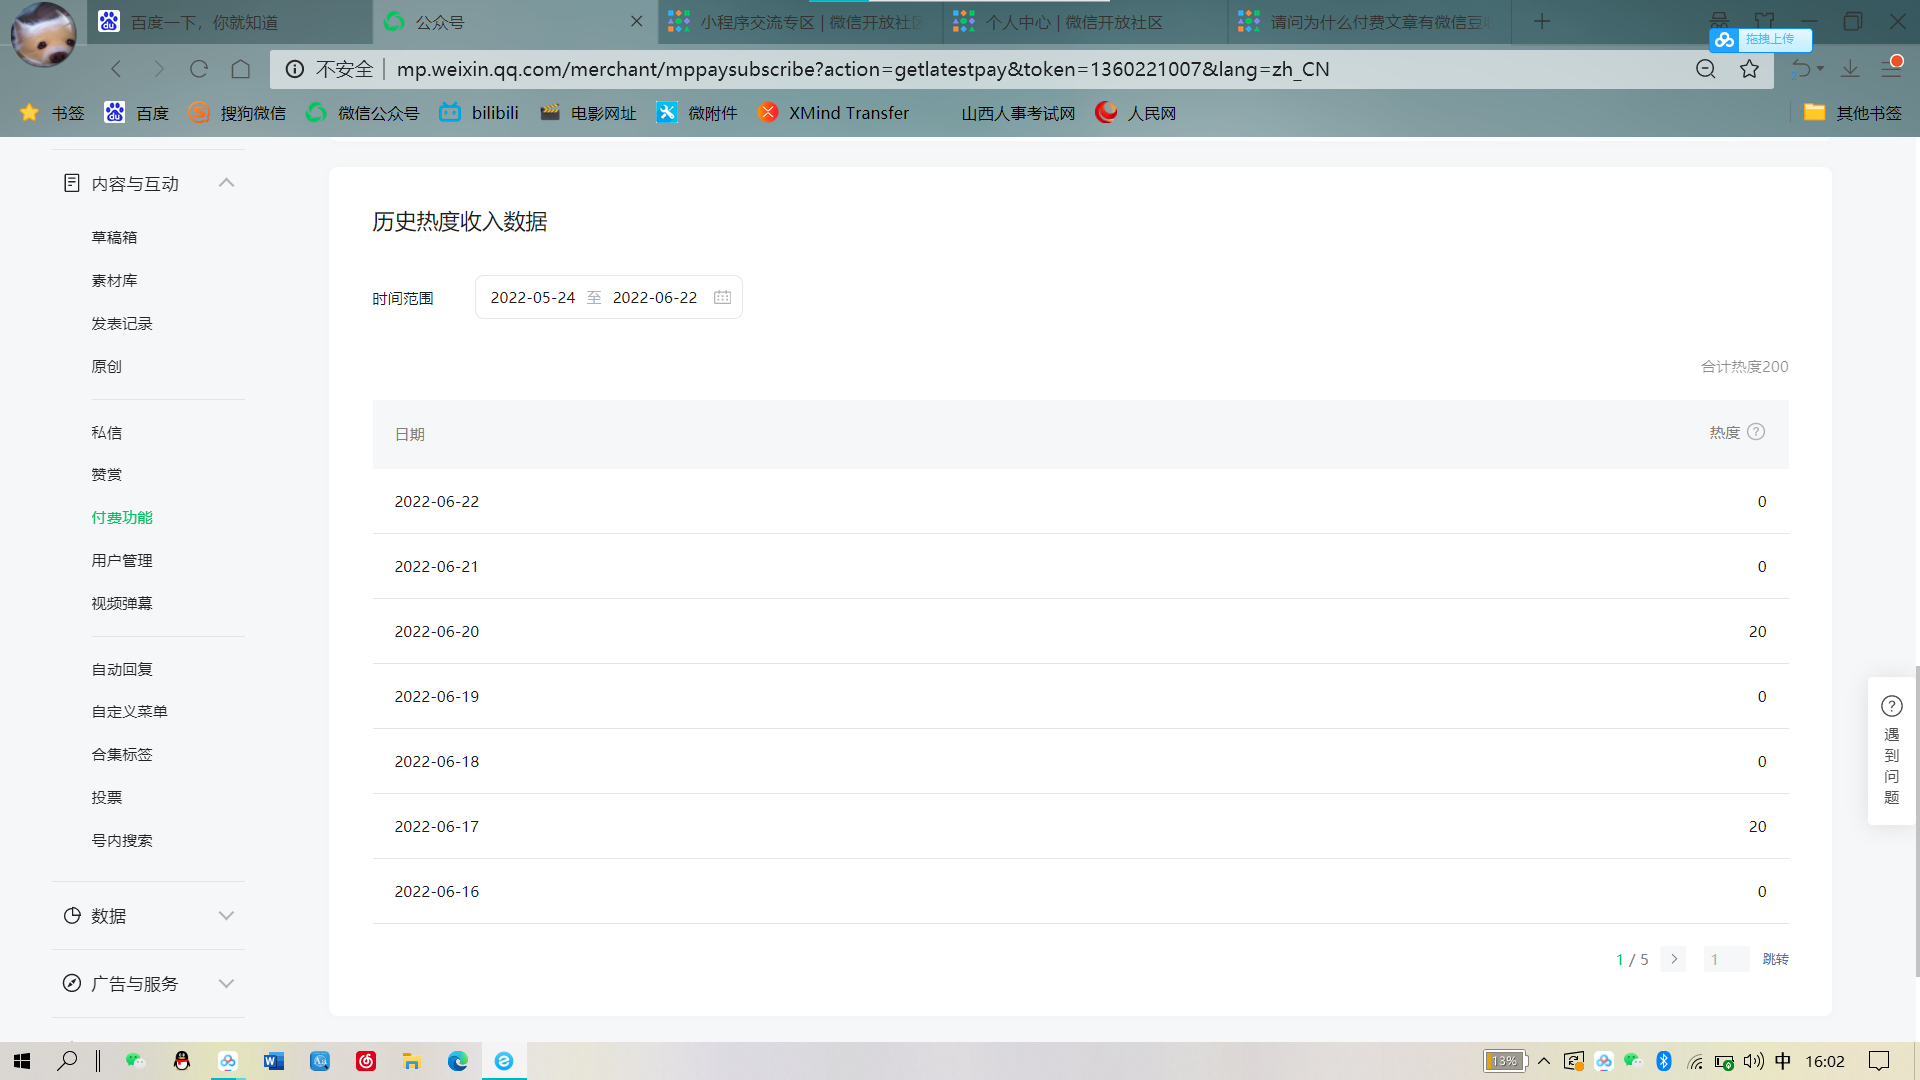The width and height of the screenshot is (1920, 1080).
Task: Open the calendar icon in the date range
Action: tap(722, 297)
